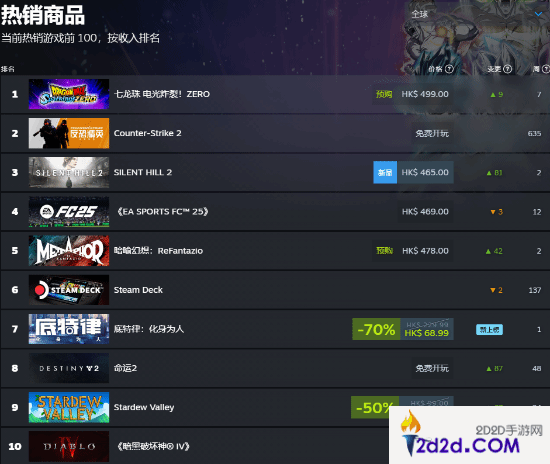Open the Diablo IV game thumbnail
Image resolution: width=550 pixels, height=464 pixels.
pos(69,446)
